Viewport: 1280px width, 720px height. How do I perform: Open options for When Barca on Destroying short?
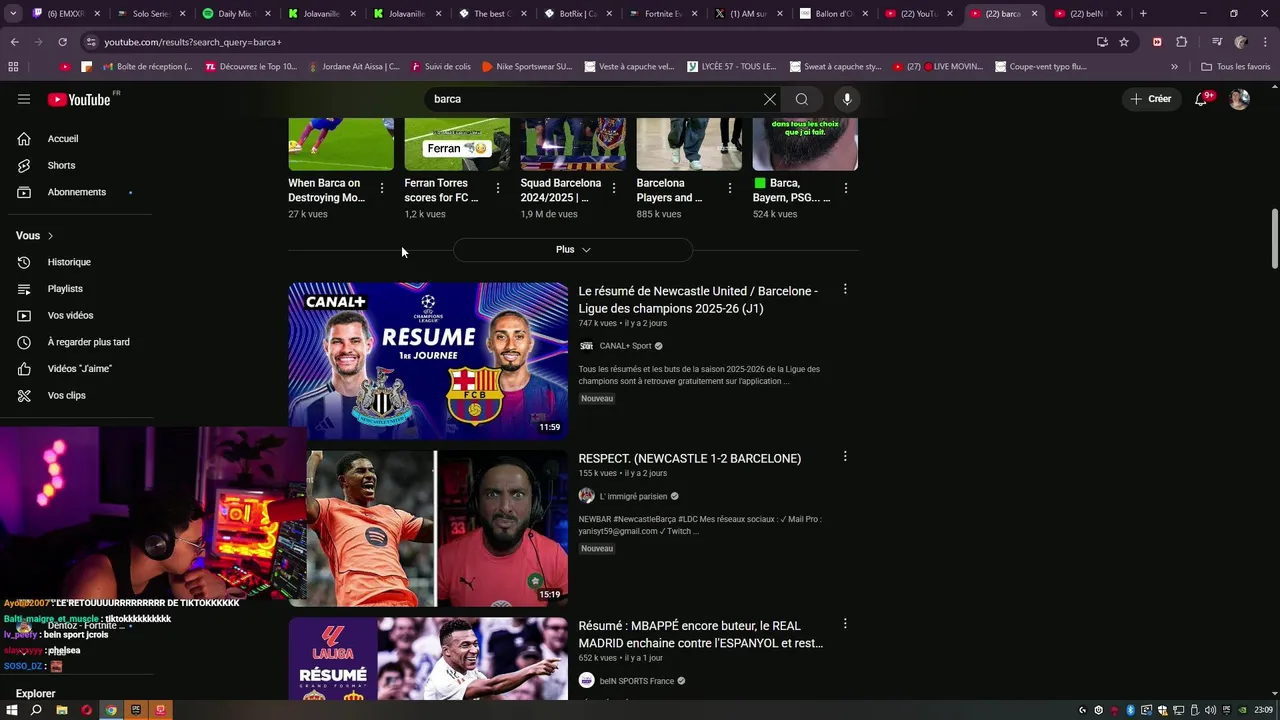click(x=381, y=188)
